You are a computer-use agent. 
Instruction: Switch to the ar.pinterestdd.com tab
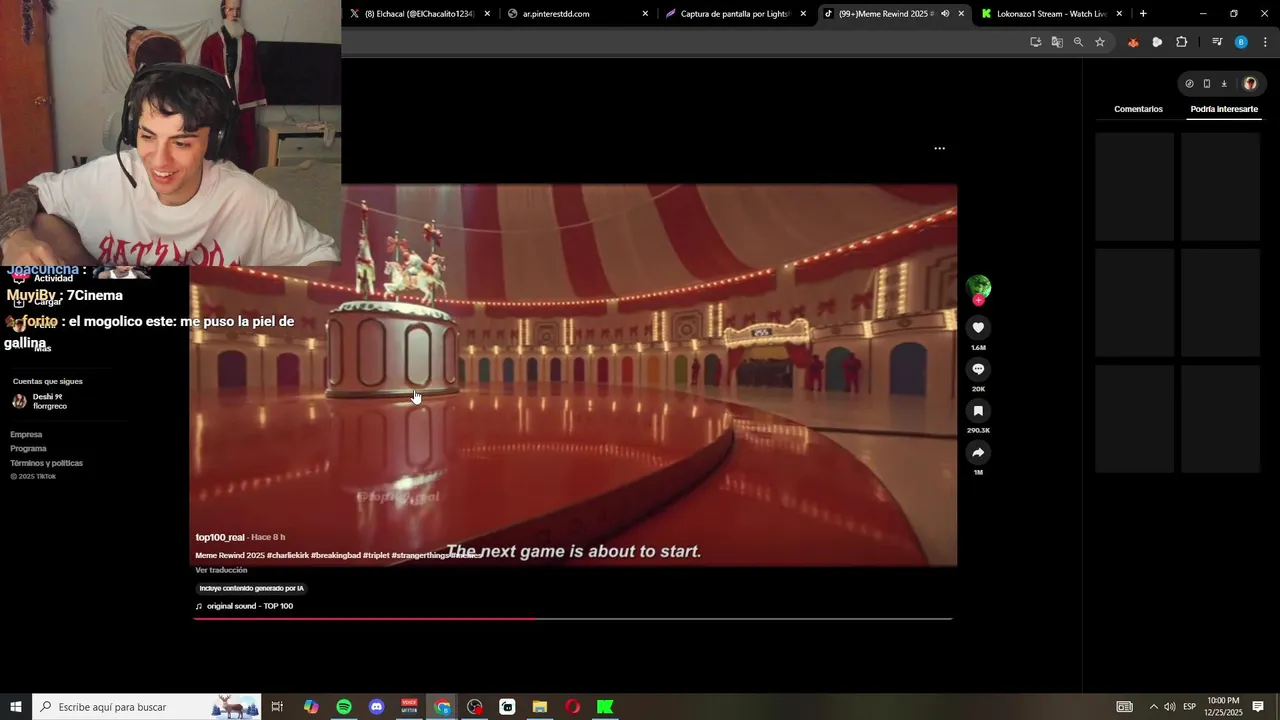tap(578, 14)
